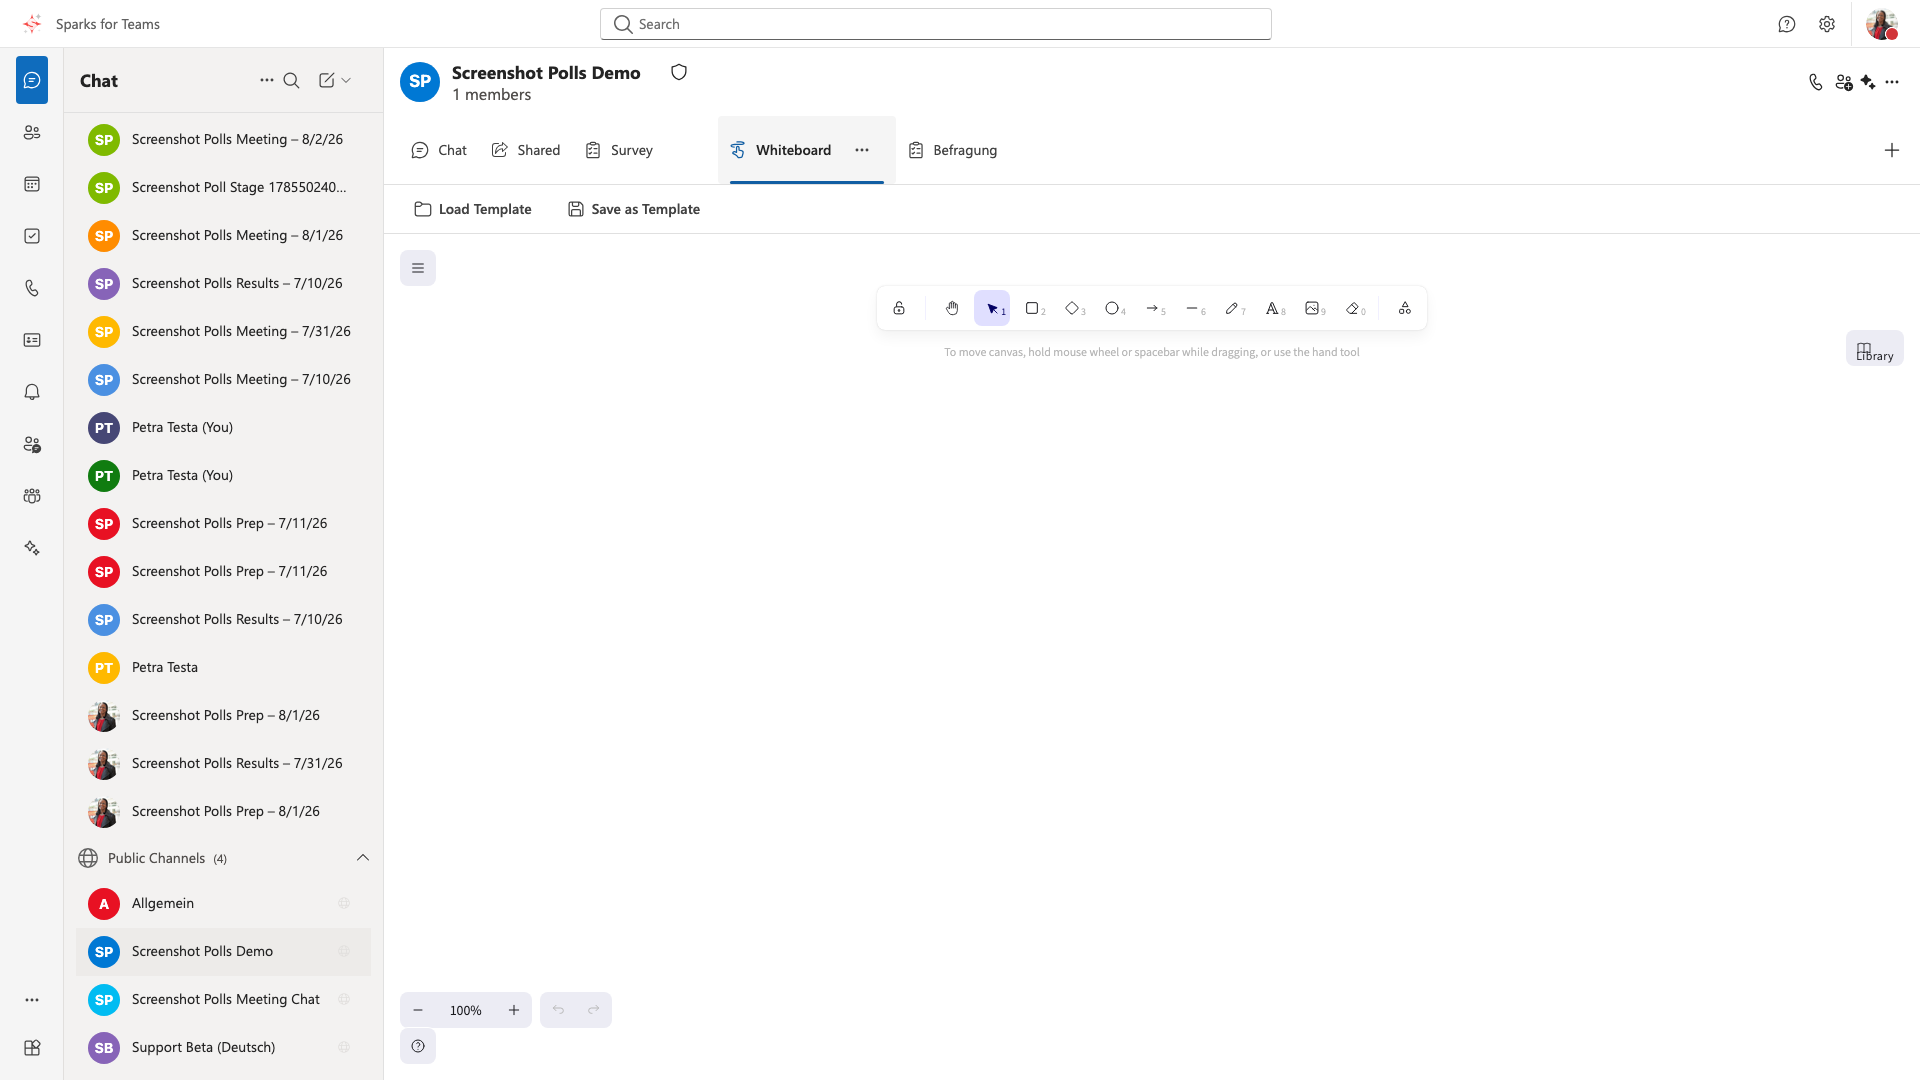Click the channel shield icon
The image size is (1920, 1080).
pyautogui.click(x=679, y=72)
